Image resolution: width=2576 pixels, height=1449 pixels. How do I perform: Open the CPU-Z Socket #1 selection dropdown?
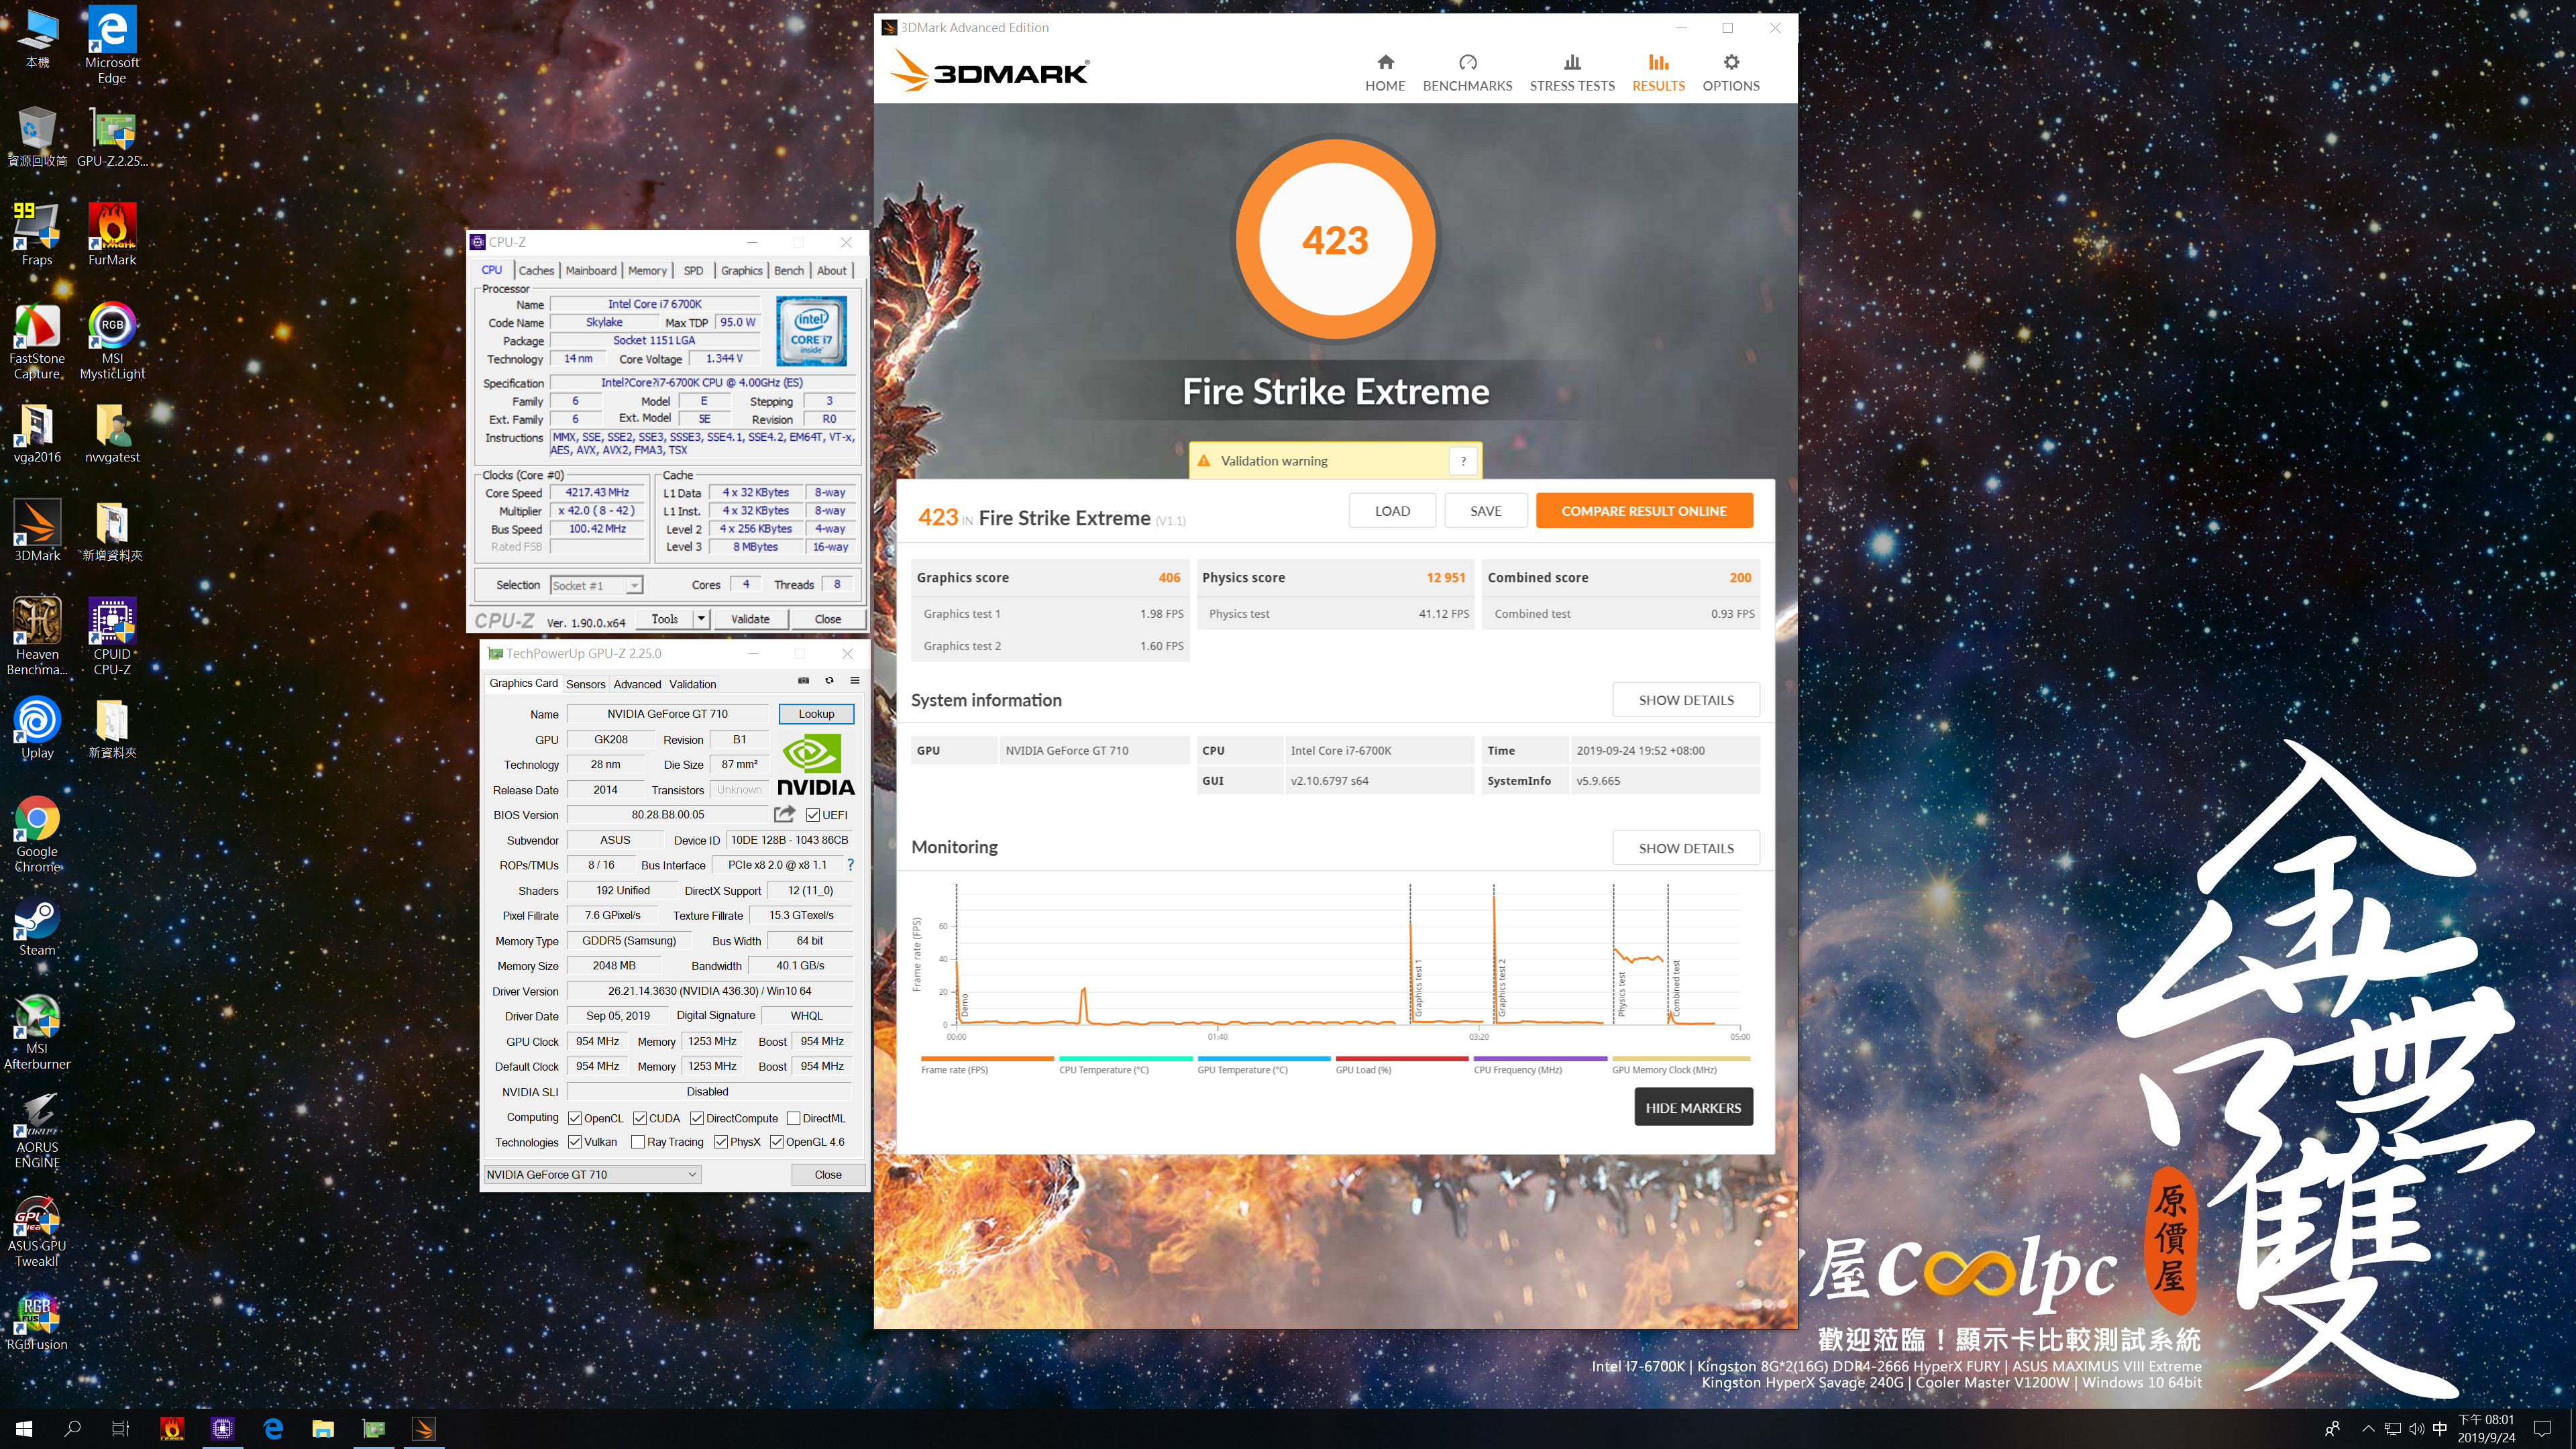596,585
